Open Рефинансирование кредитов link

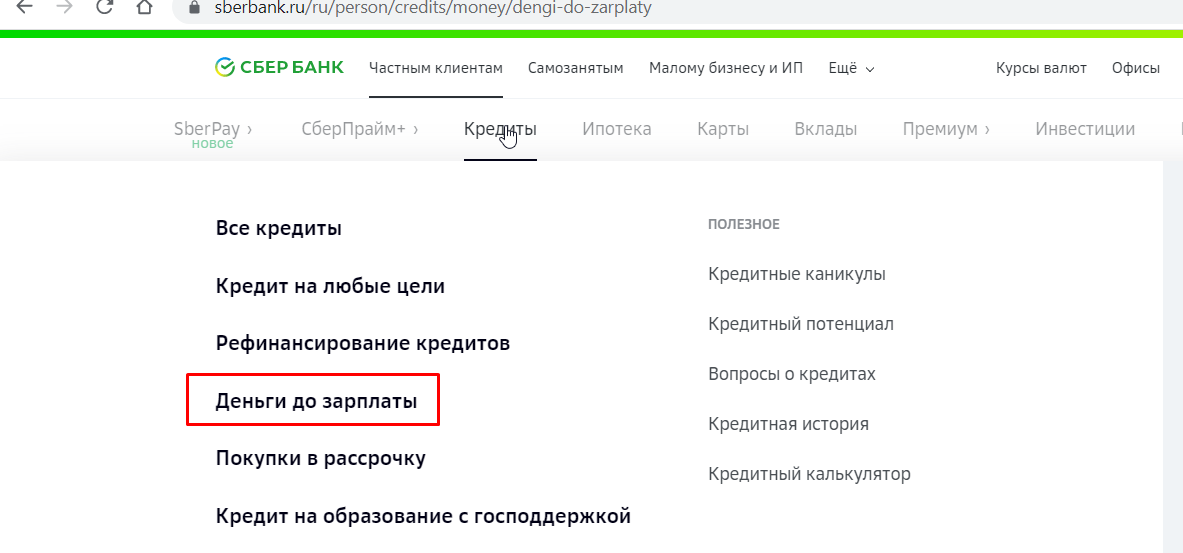click(x=363, y=344)
